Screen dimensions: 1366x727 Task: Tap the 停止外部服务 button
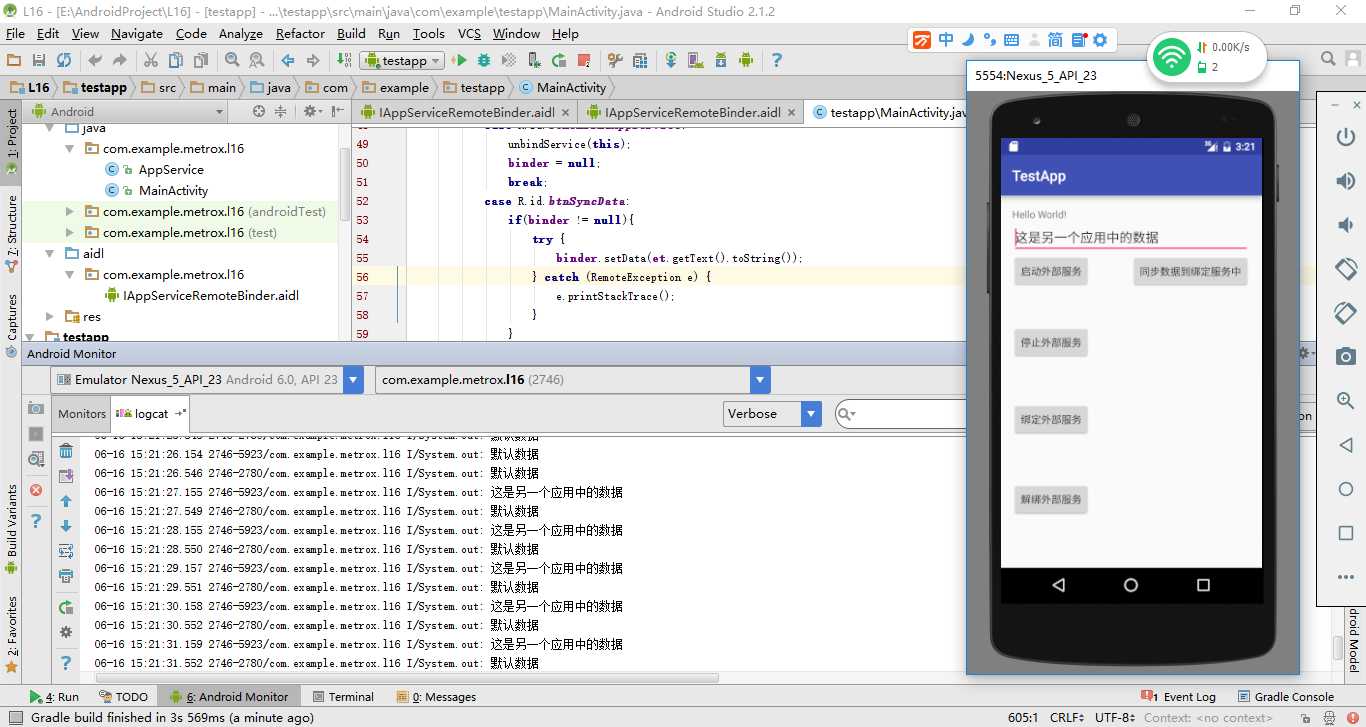pos(1051,342)
